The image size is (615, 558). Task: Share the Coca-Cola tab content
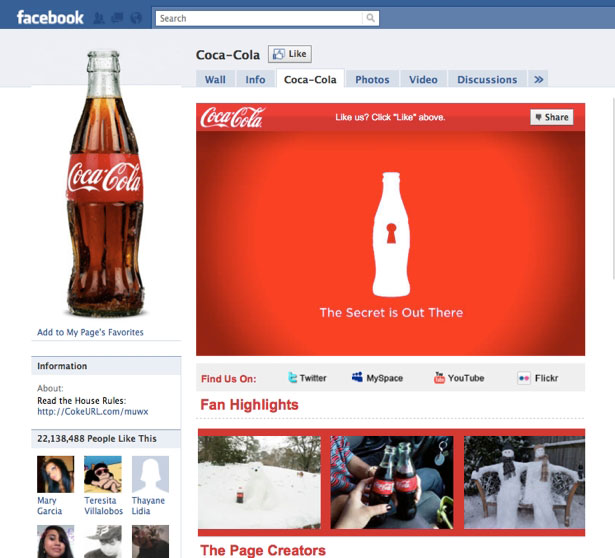tap(552, 117)
